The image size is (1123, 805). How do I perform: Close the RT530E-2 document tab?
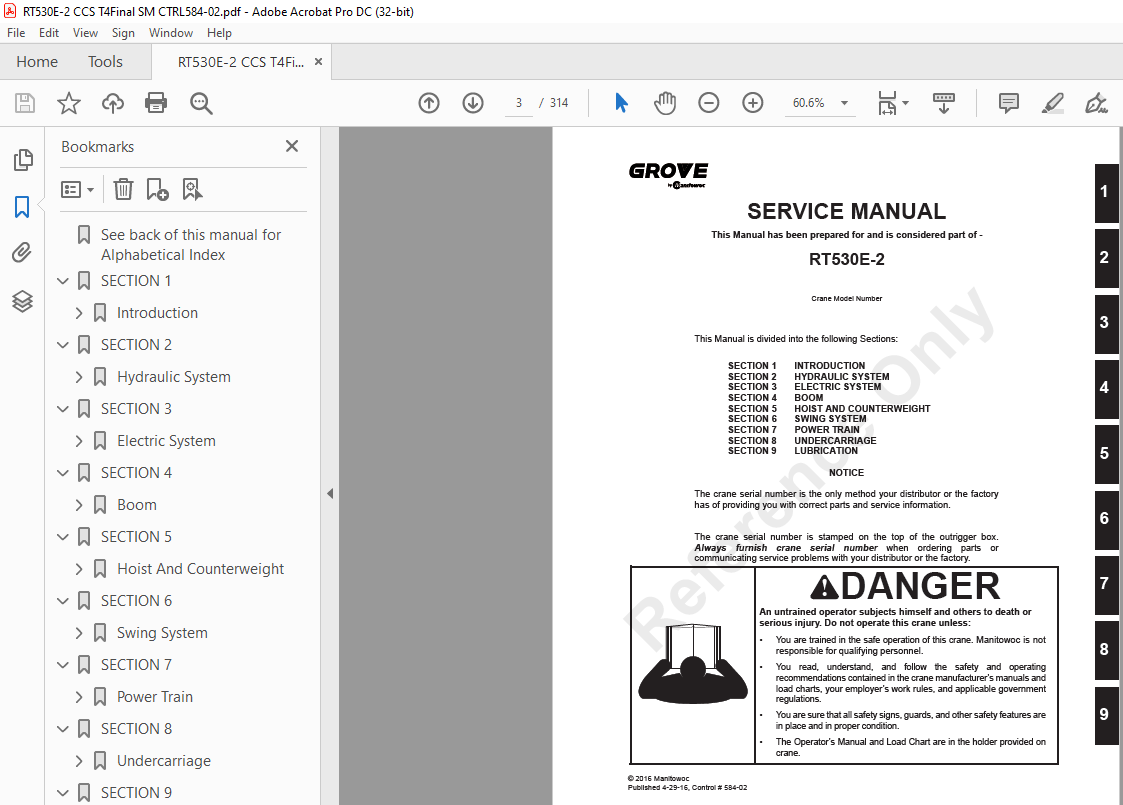(x=318, y=62)
